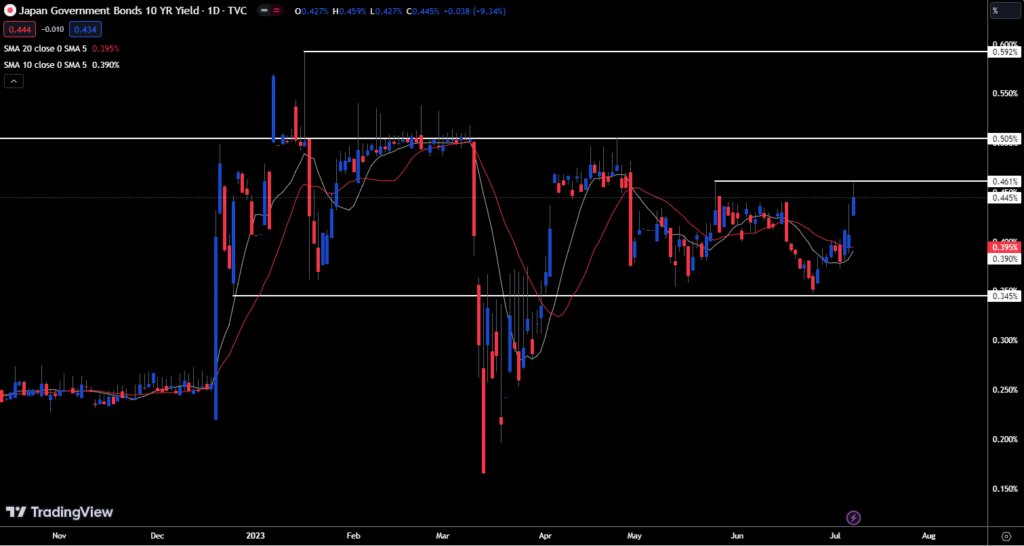
Task: Click the 0.250% price axis tick
Action: pyautogui.click(x=1004, y=390)
